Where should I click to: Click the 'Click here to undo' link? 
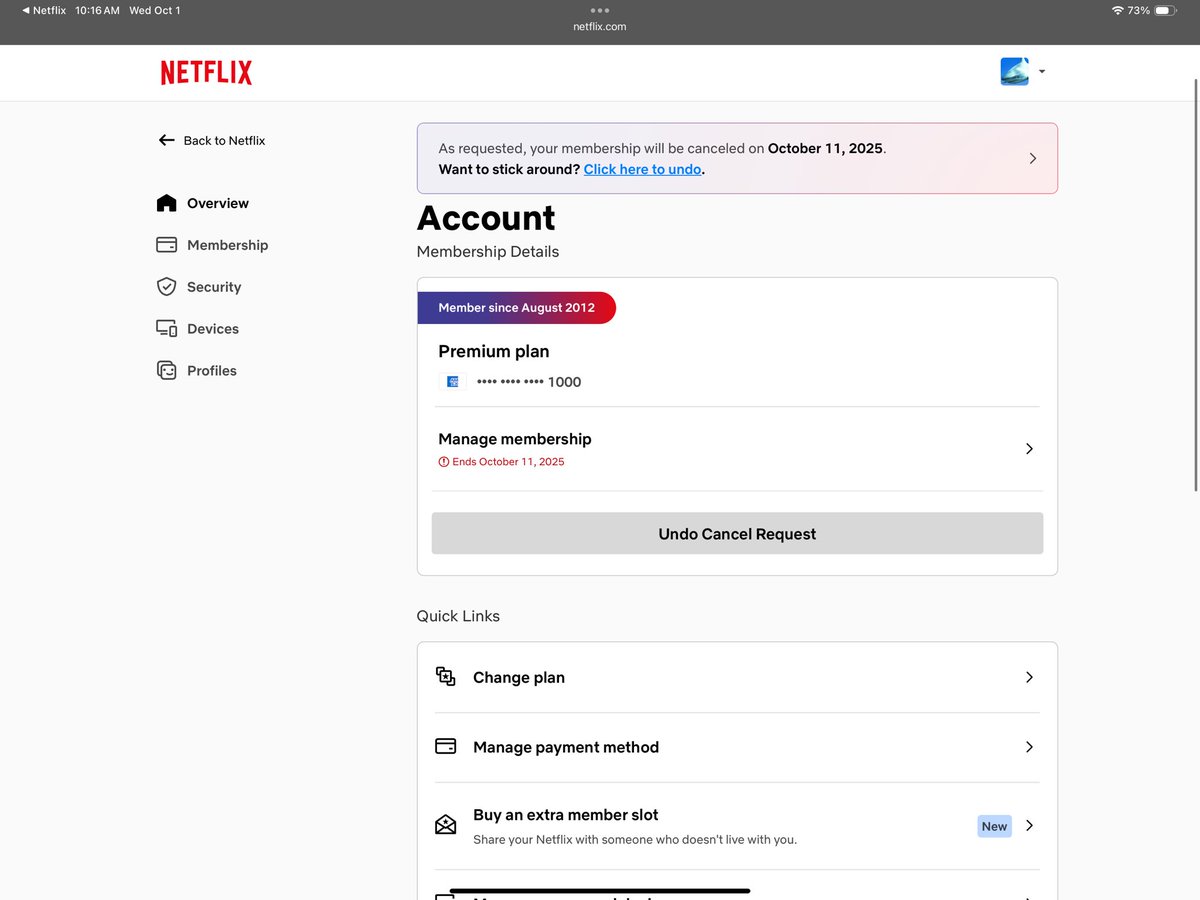643,169
